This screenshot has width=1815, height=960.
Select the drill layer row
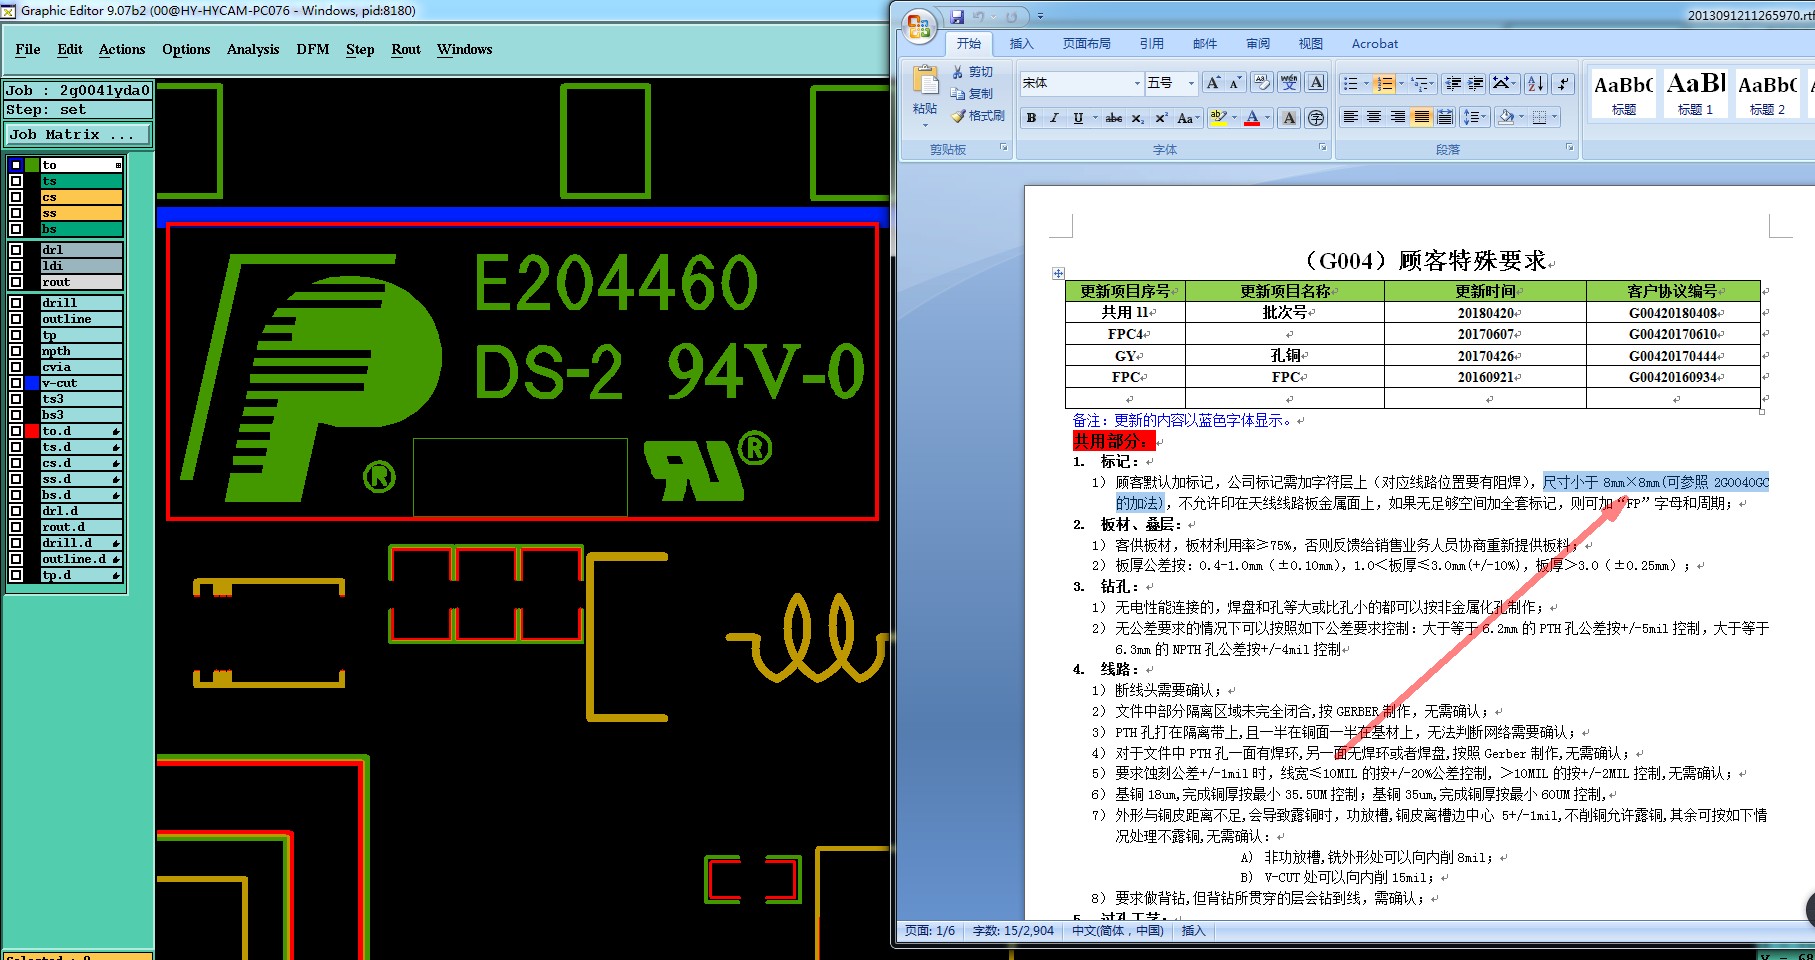pyautogui.click(x=81, y=303)
